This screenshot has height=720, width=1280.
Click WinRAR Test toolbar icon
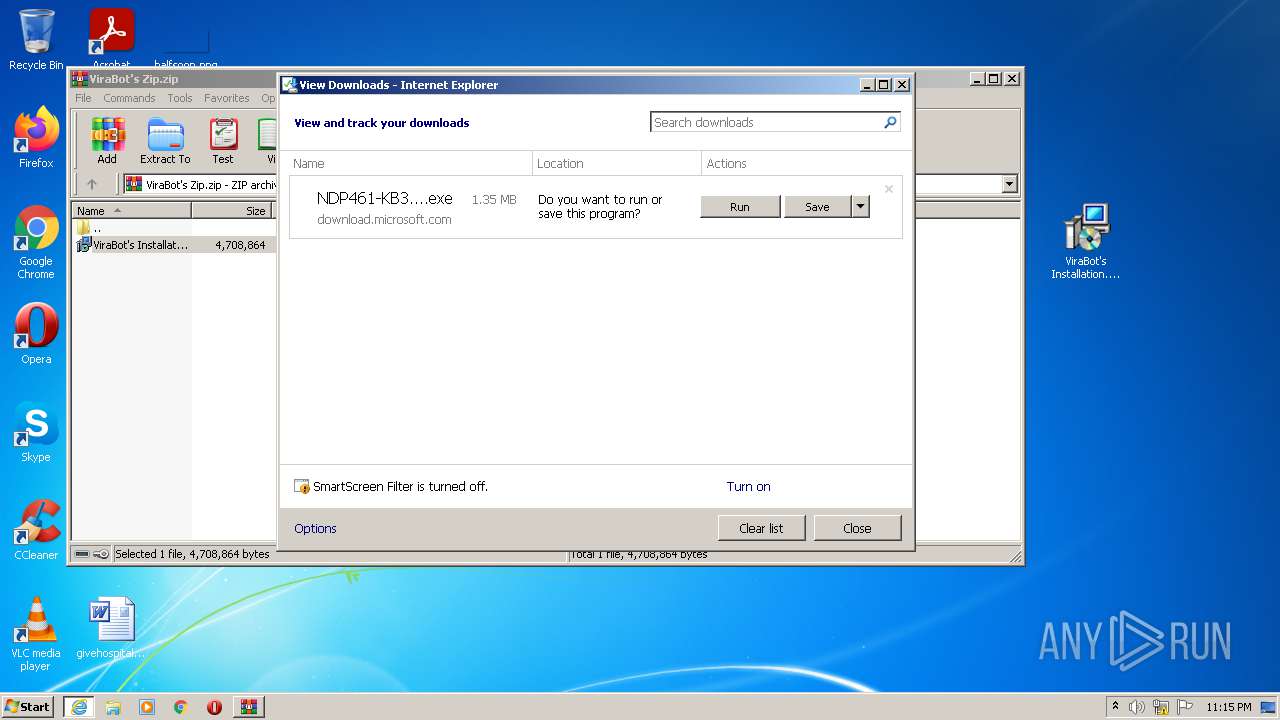pos(223,141)
